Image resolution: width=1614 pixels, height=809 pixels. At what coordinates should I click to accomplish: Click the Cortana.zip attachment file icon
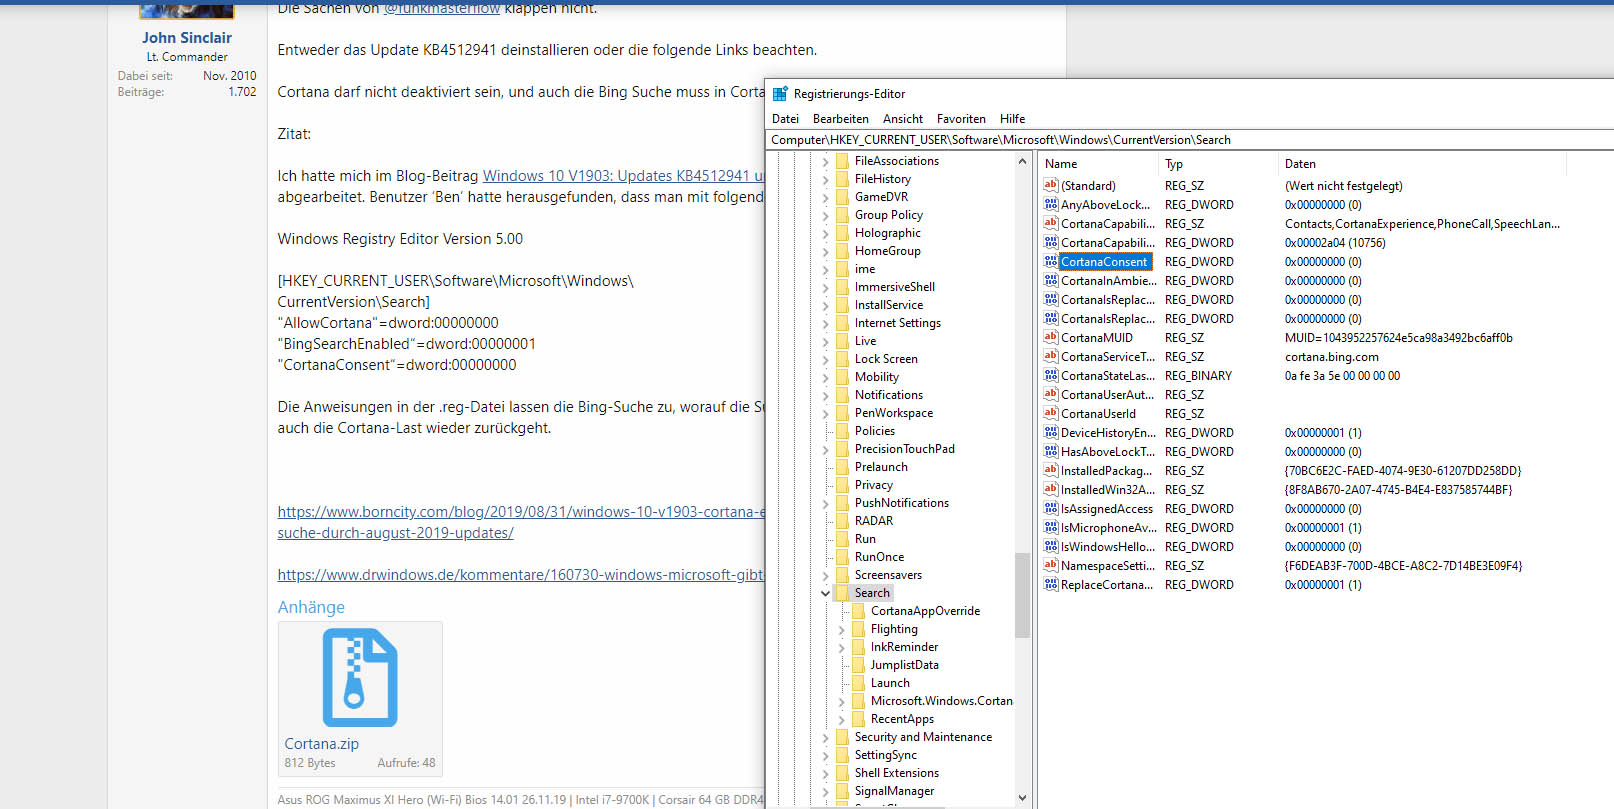click(x=360, y=677)
